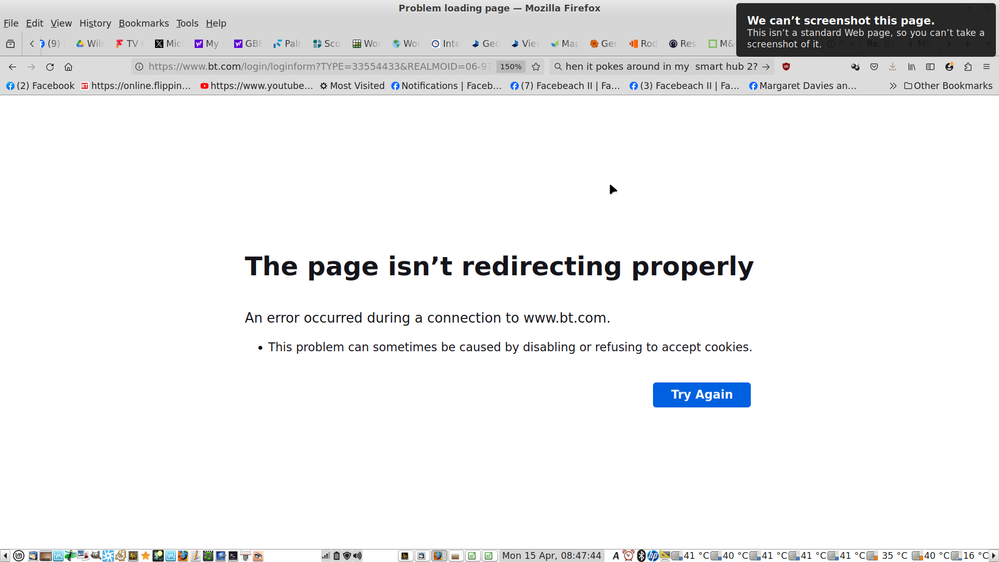Open the File menu
This screenshot has height=562, width=999.
click(11, 23)
